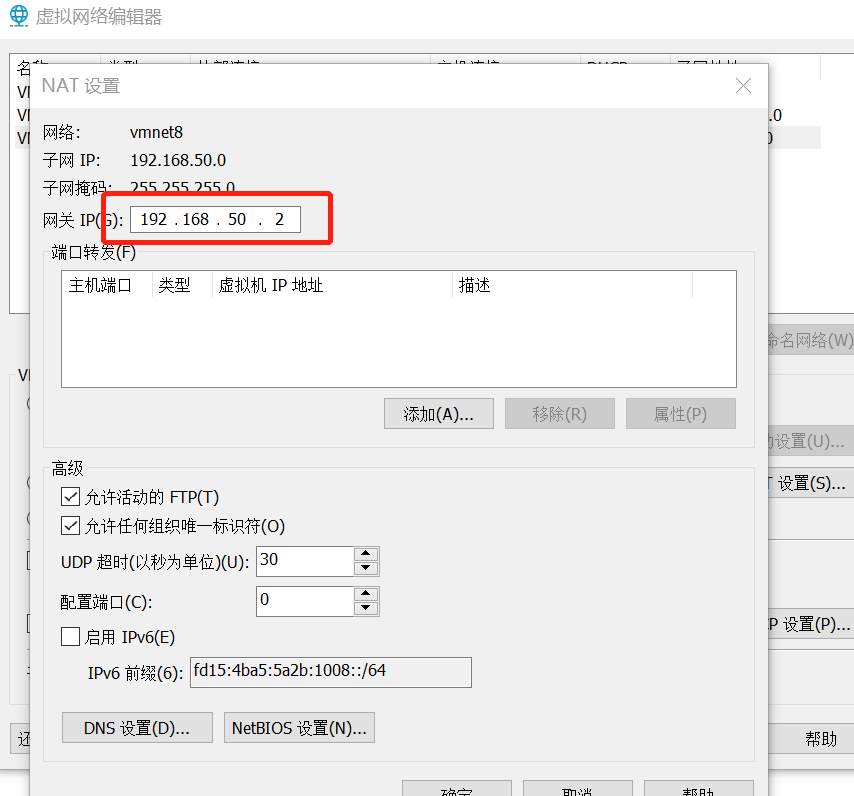Click the 添加(A)... button
The height and width of the screenshot is (796, 854).
(438, 414)
